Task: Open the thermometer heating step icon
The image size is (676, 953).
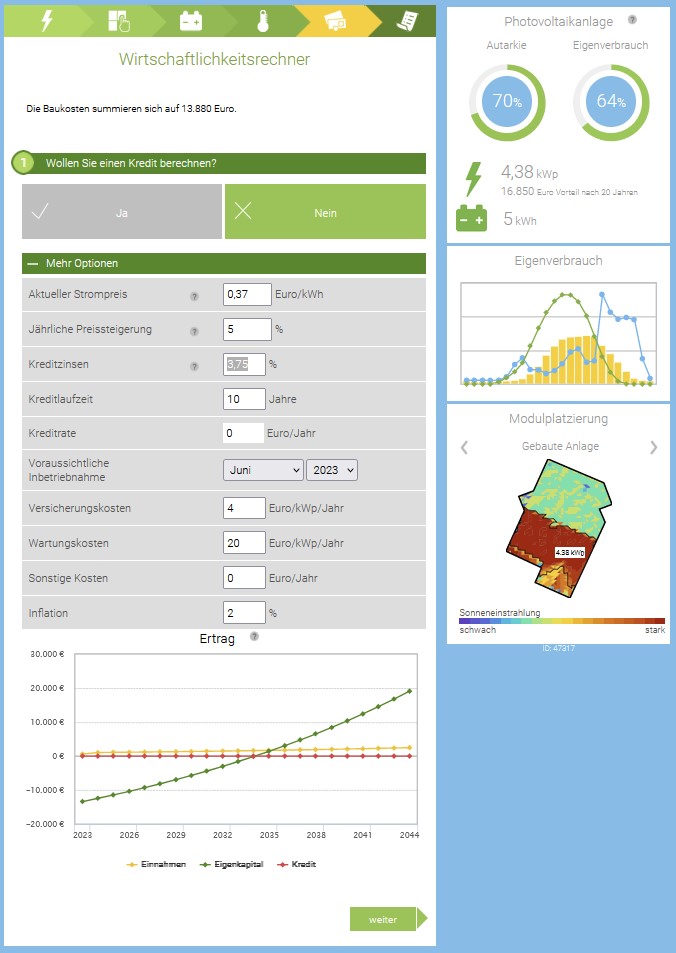Action: pyautogui.click(x=262, y=21)
